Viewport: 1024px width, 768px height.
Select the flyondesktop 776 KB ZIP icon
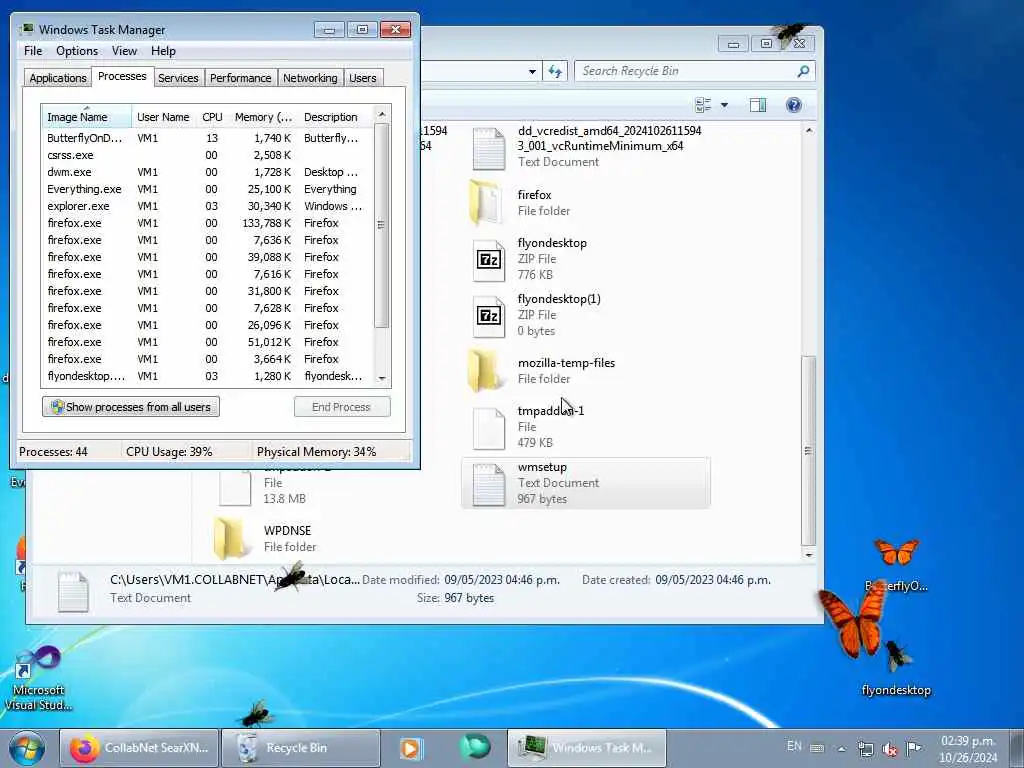pos(488,259)
